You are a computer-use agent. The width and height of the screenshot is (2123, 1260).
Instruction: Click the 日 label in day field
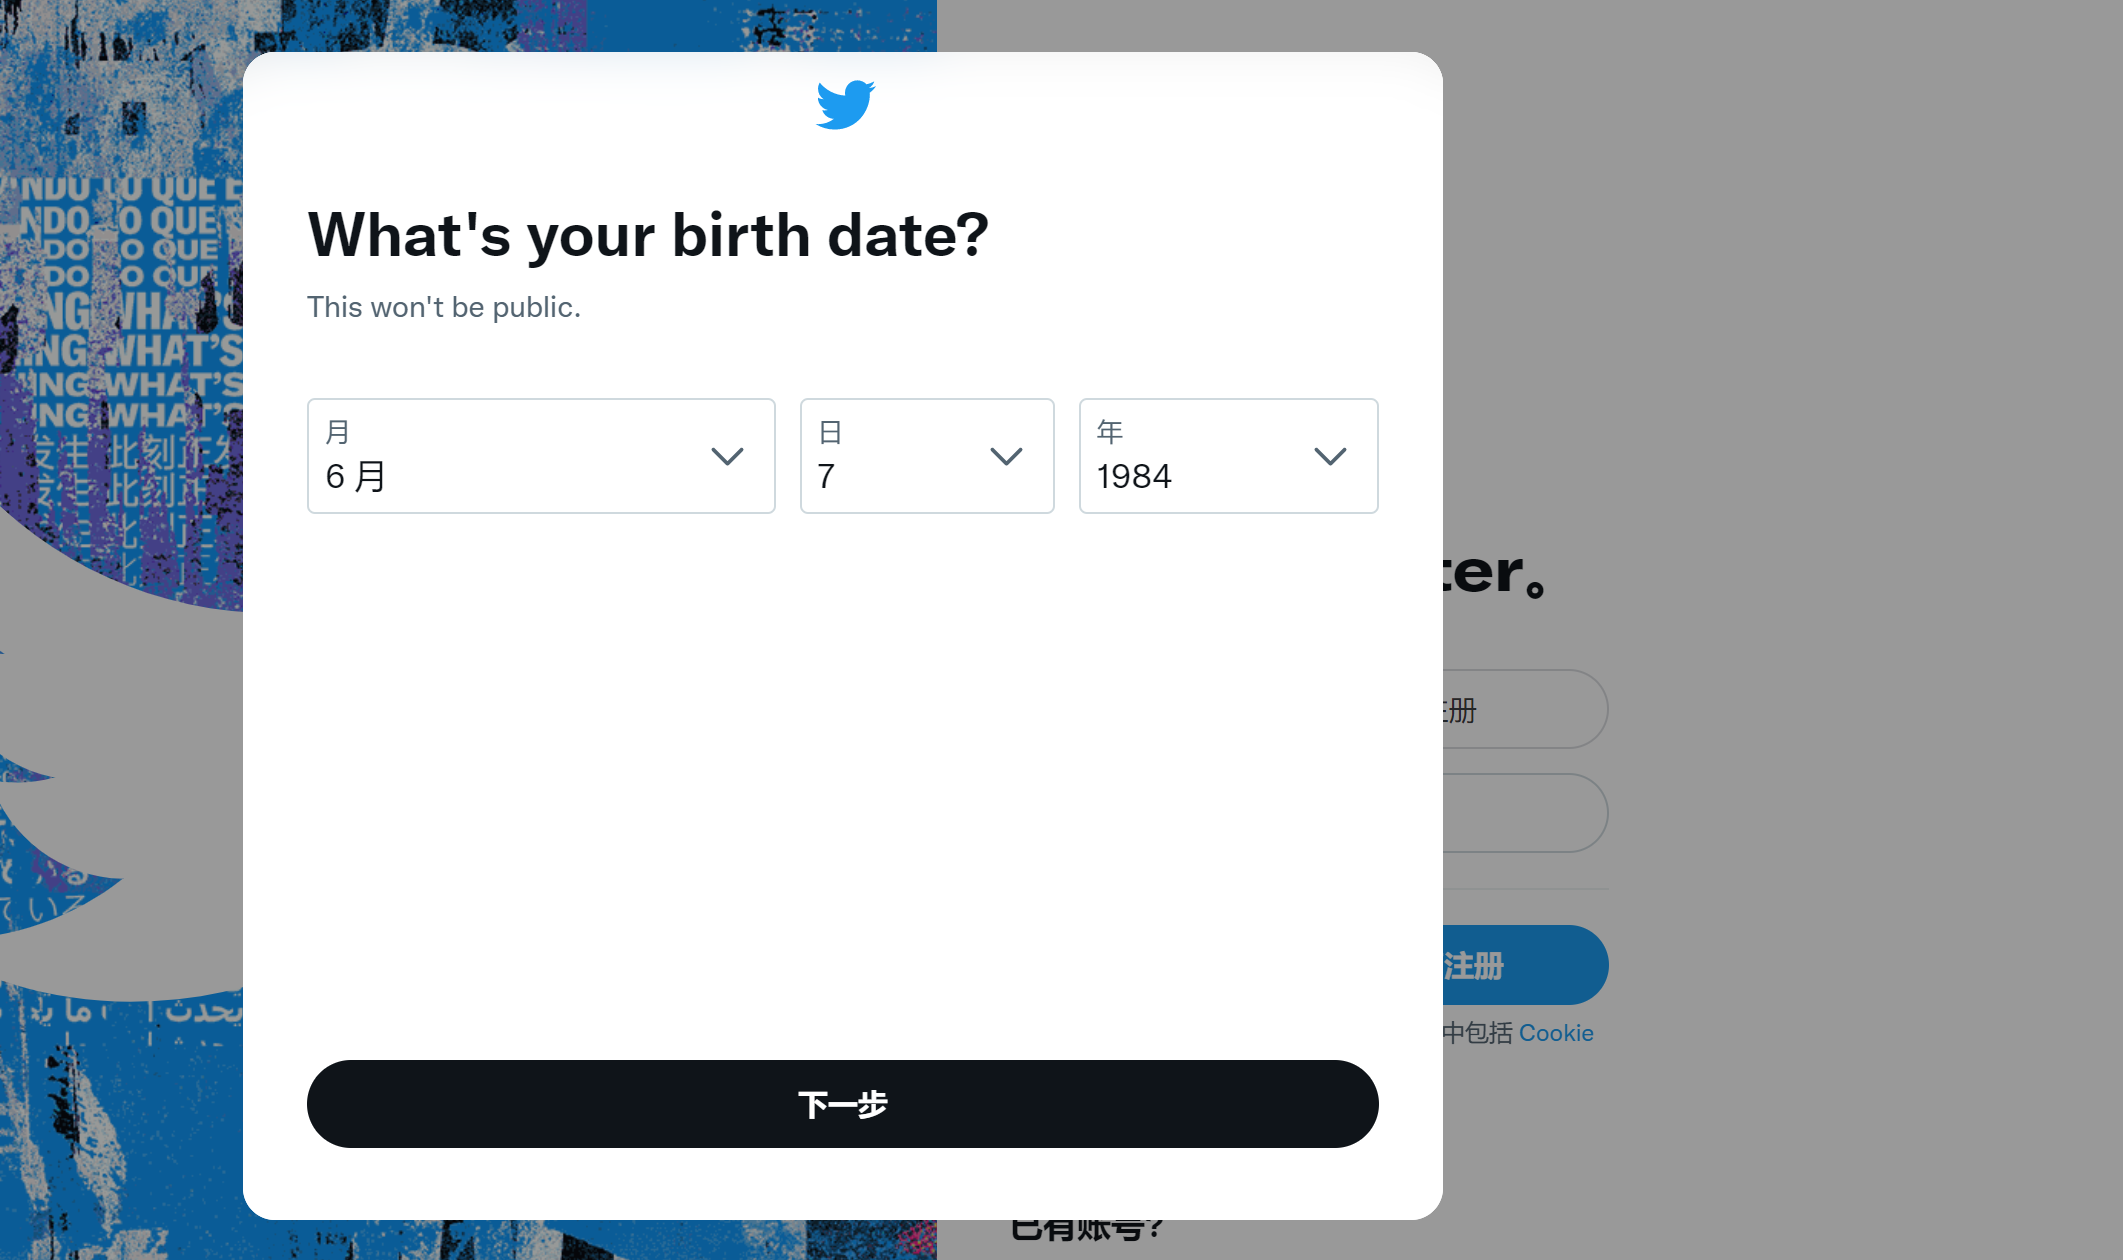(x=830, y=432)
